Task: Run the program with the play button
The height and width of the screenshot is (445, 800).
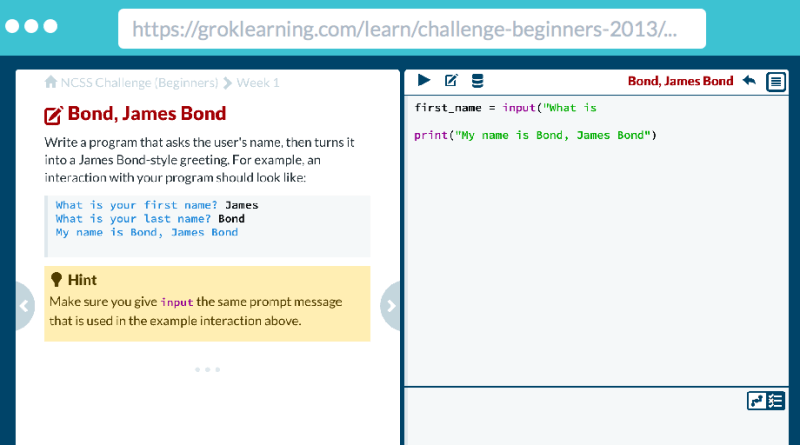Action: pos(423,81)
